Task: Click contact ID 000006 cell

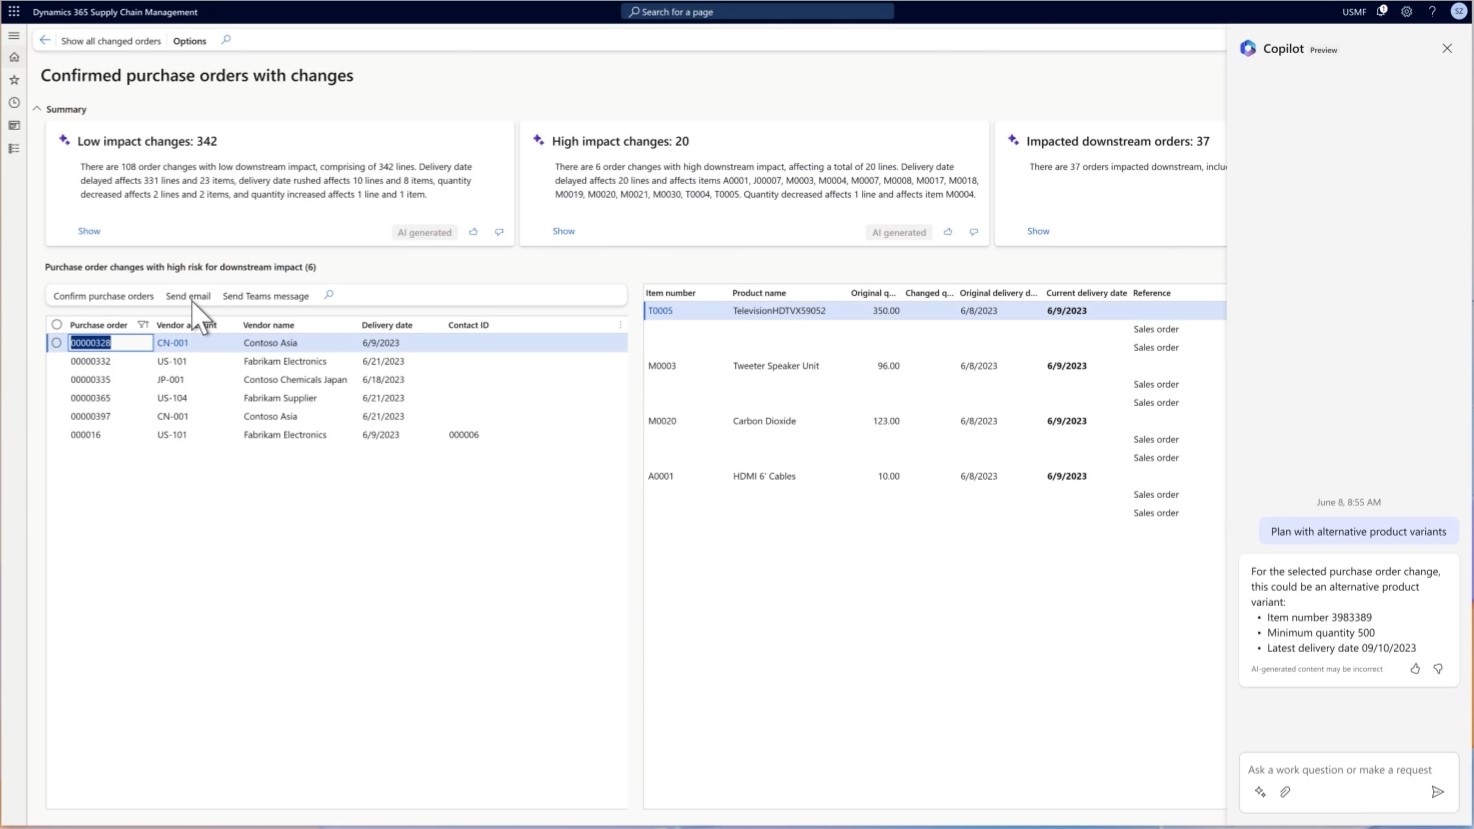Action: pyautogui.click(x=464, y=435)
